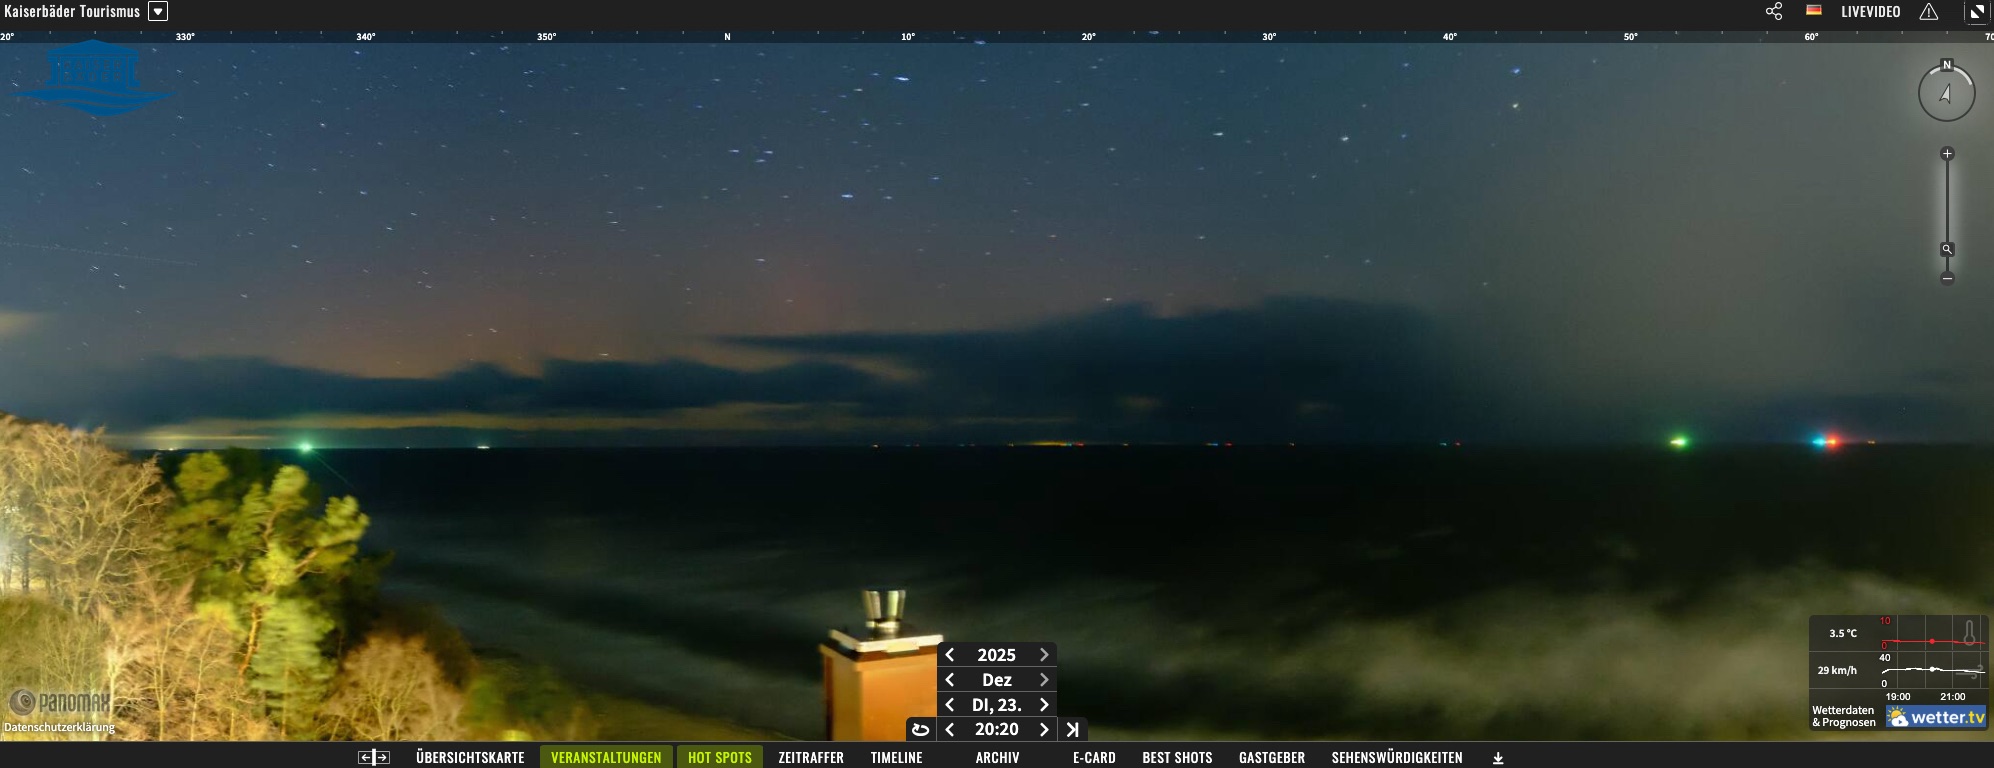Go to the previous year before 2025
Screen dimensions: 1994x768
950,655
